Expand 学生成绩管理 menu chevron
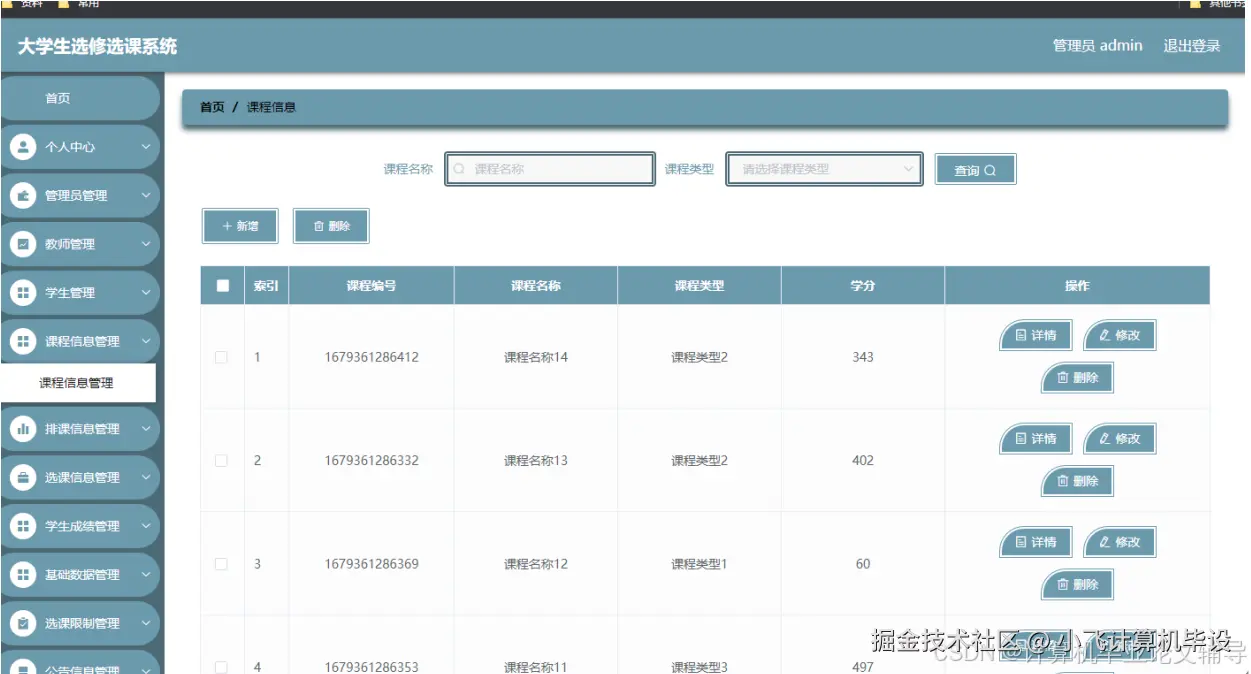The width and height of the screenshot is (1251, 674). tap(146, 526)
